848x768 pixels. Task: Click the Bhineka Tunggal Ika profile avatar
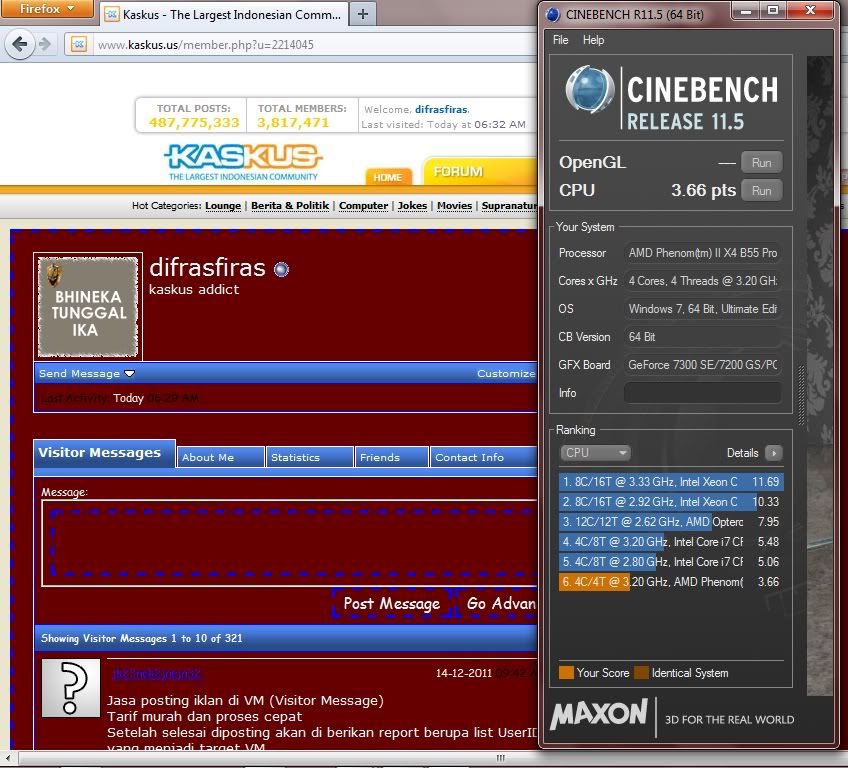click(88, 306)
